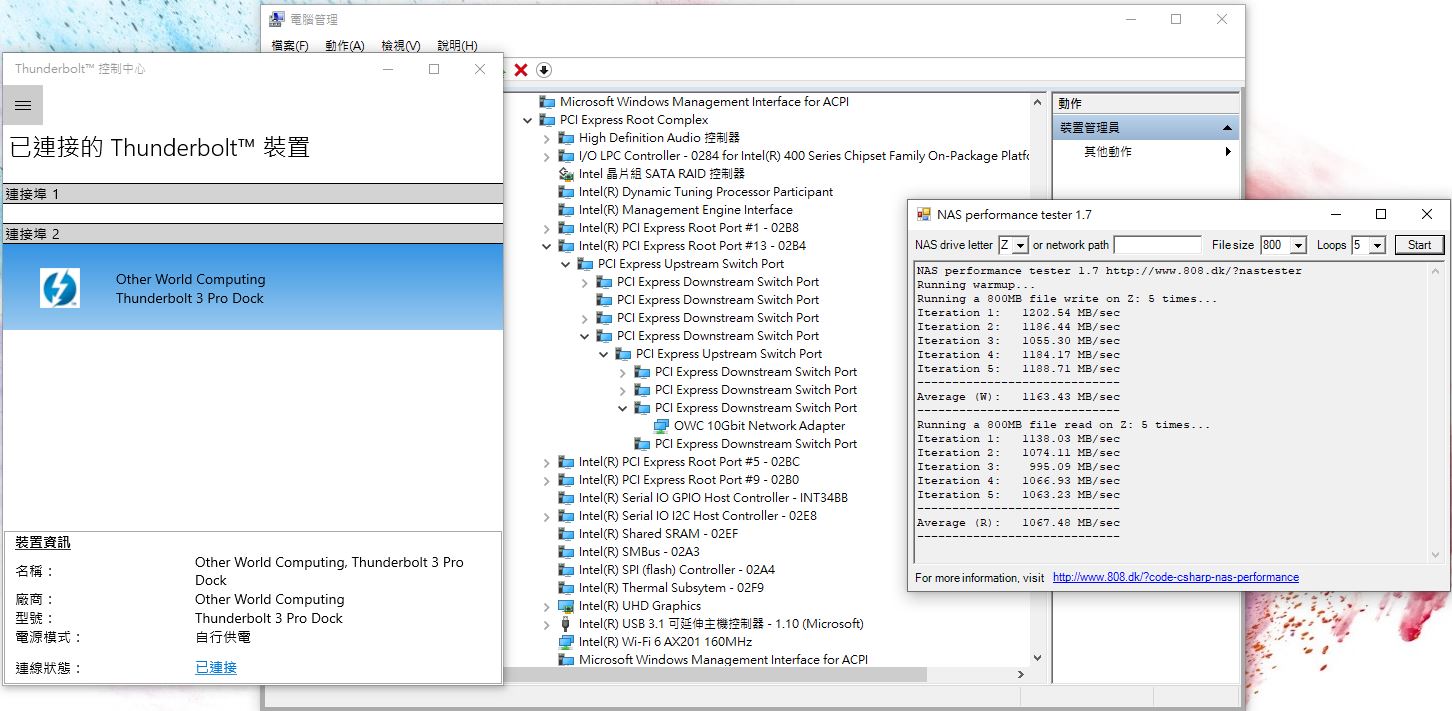Click the Average (R) 1067.48 MB/sec line

(1018, 523)
